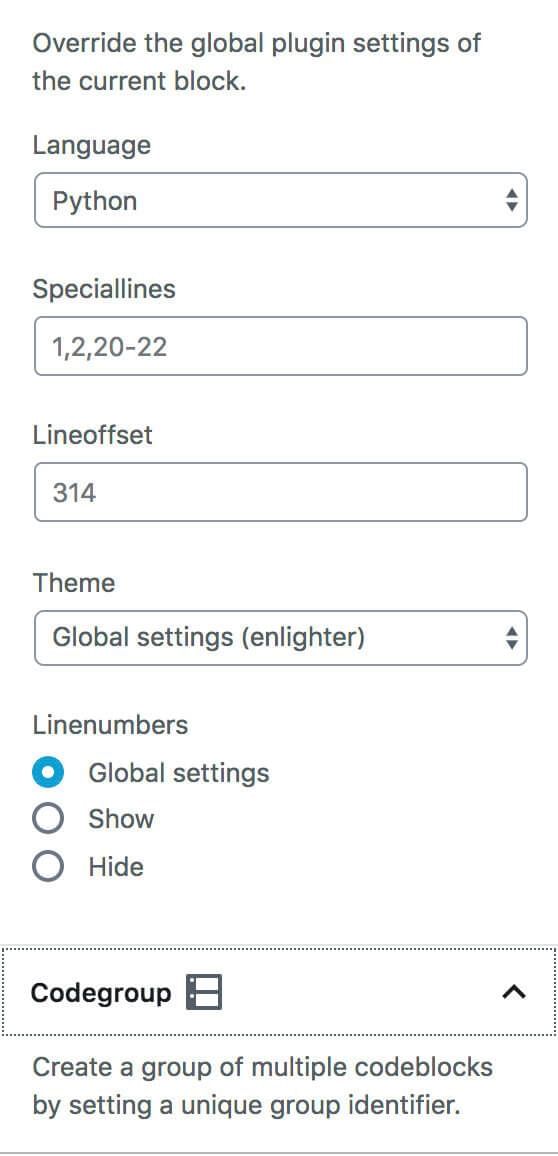Click the Hide option label text

coord(116,866)
